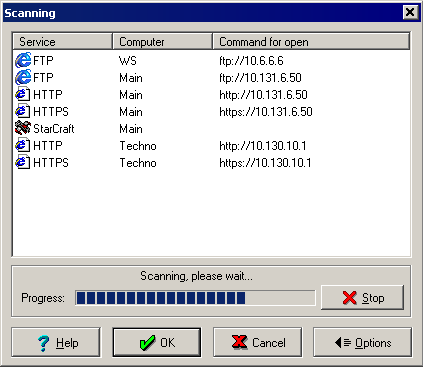The image size is (423, 367).
Task: Select the ftp://10.6.6.6 command entry
Action: 251,61
